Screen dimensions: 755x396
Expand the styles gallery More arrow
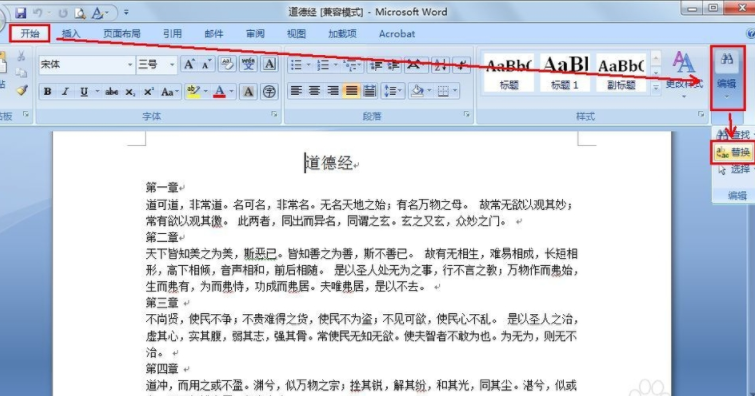[655, 87]
